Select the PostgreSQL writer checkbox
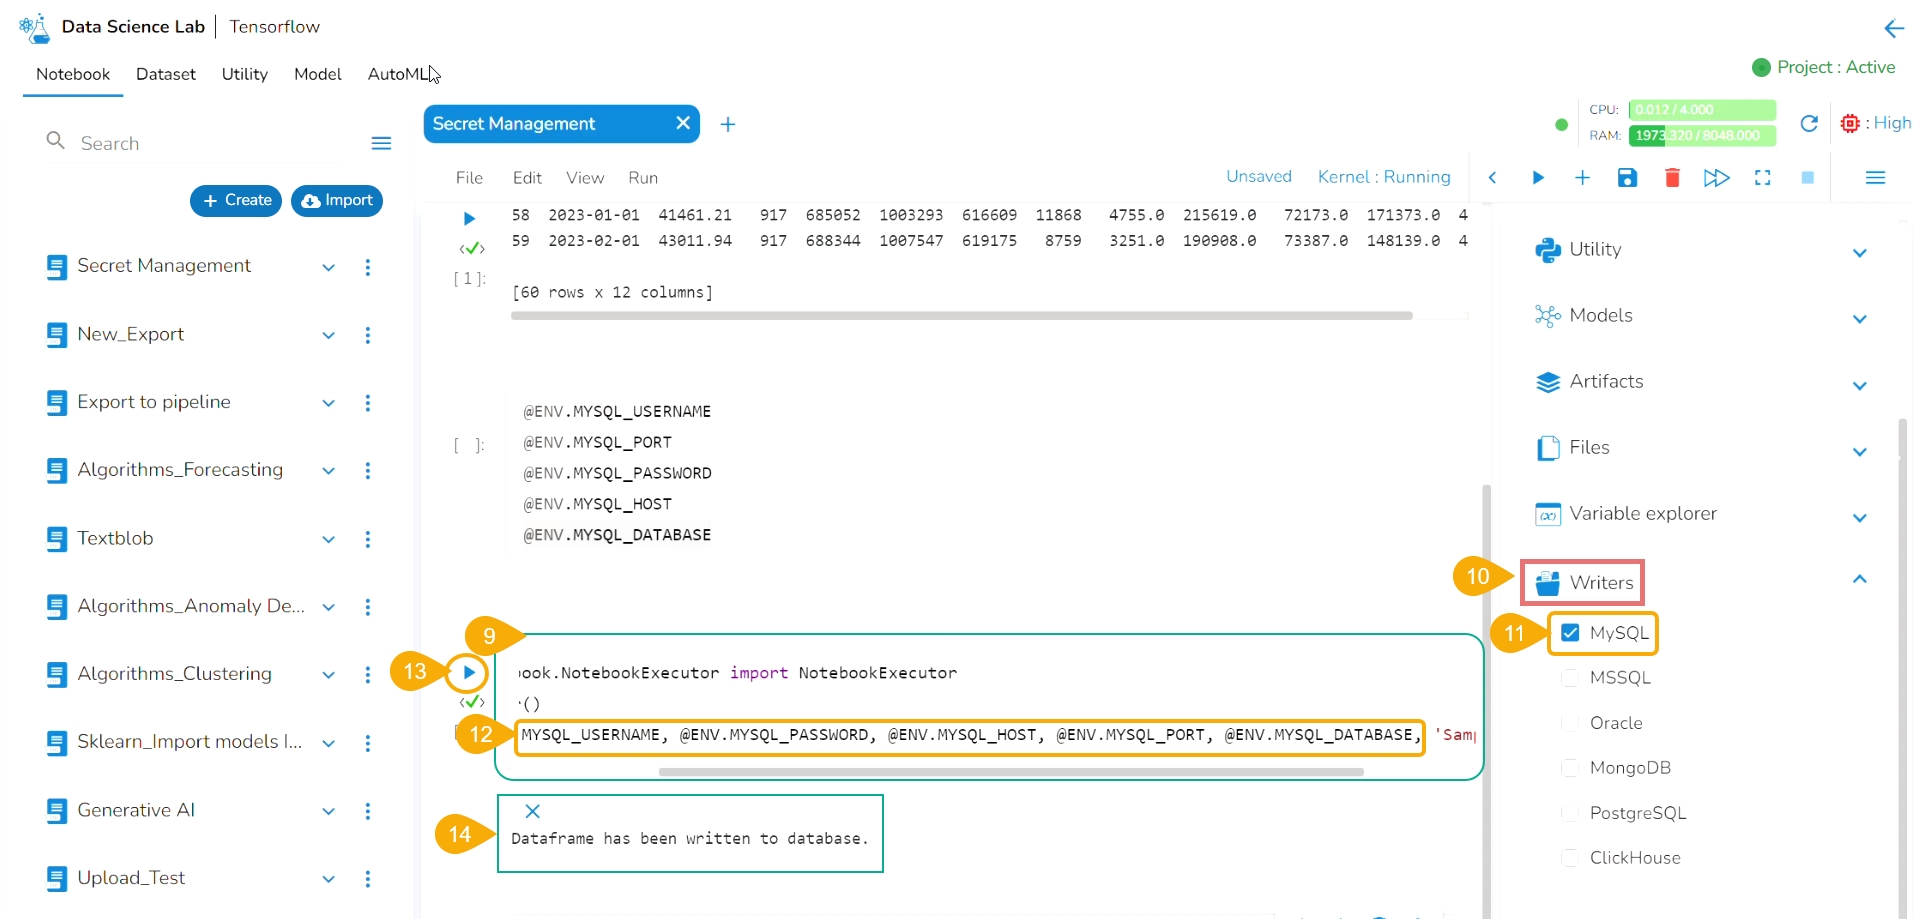The image size is (1914, 919). coord(1570,813)
